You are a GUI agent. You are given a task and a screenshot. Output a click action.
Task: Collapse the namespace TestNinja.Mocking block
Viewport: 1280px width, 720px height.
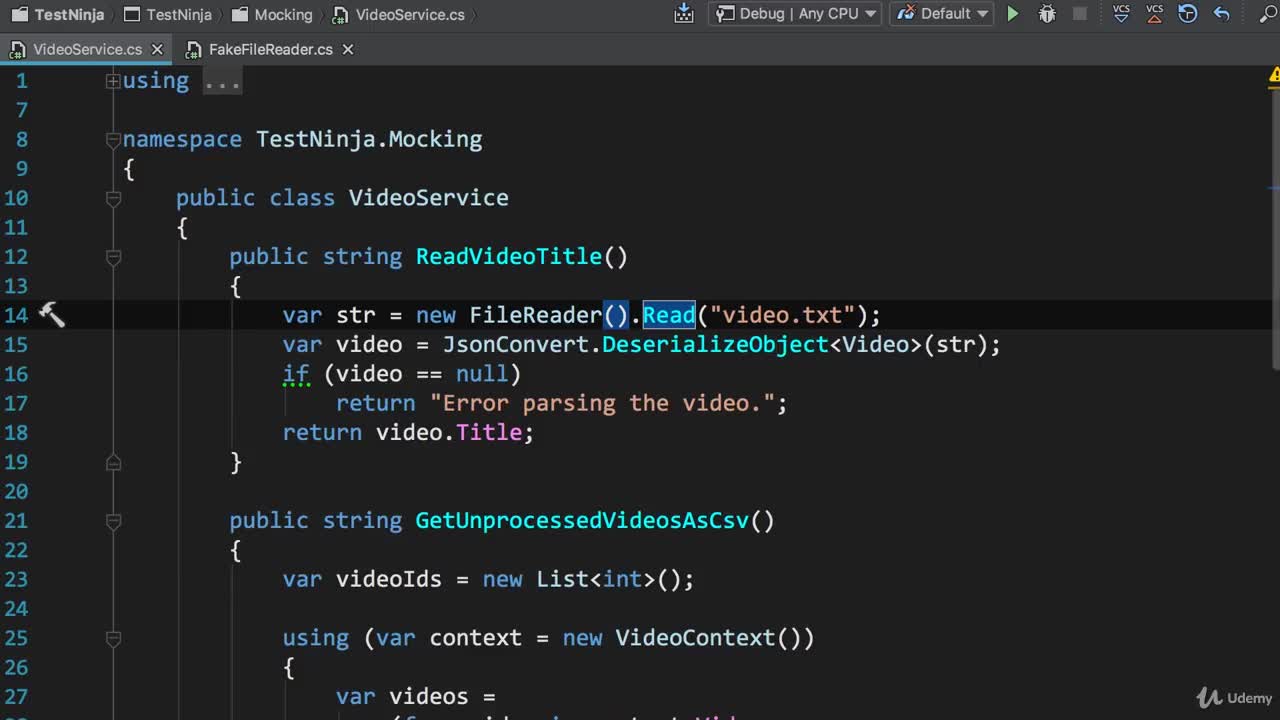click(x=114, y=140)
